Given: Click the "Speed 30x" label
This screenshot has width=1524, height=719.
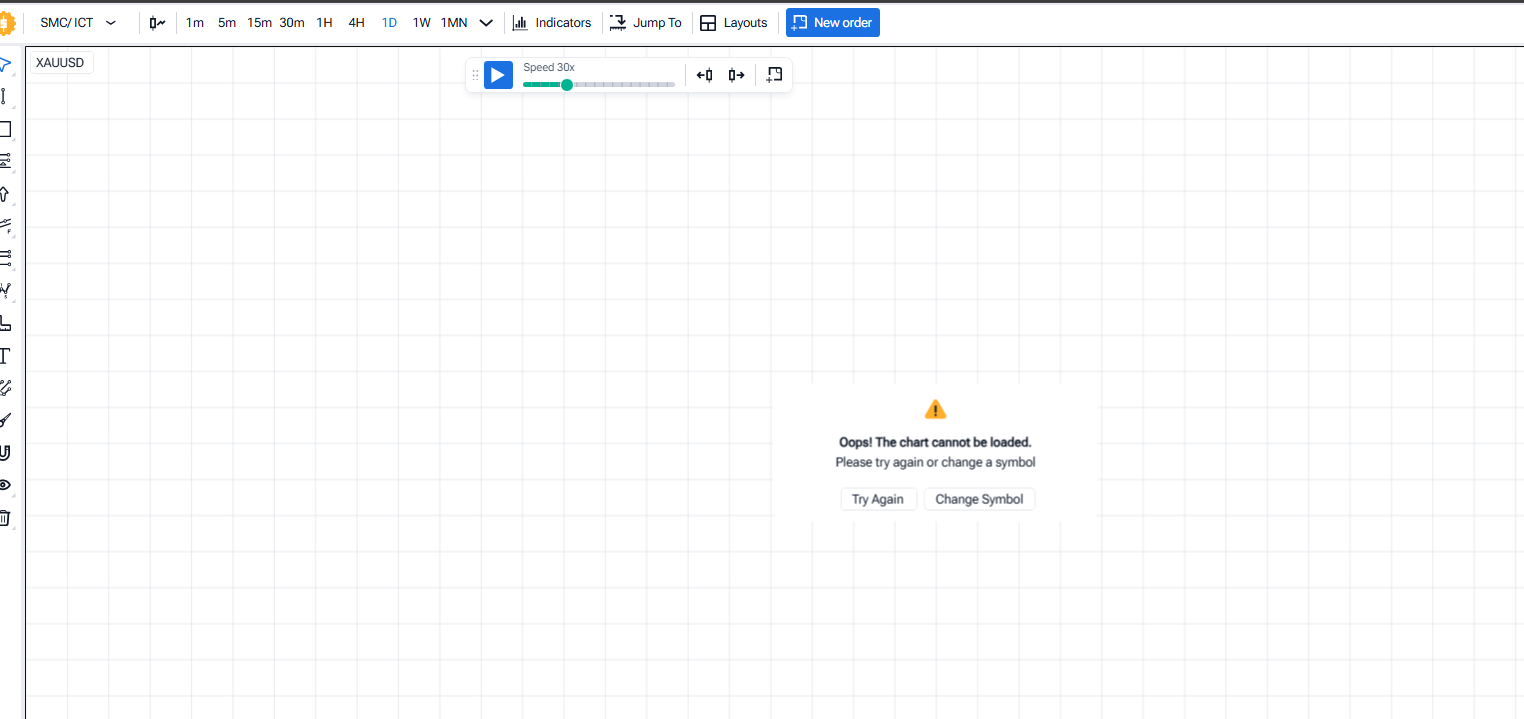Looking at the screenshot, I should coord(549,67).
